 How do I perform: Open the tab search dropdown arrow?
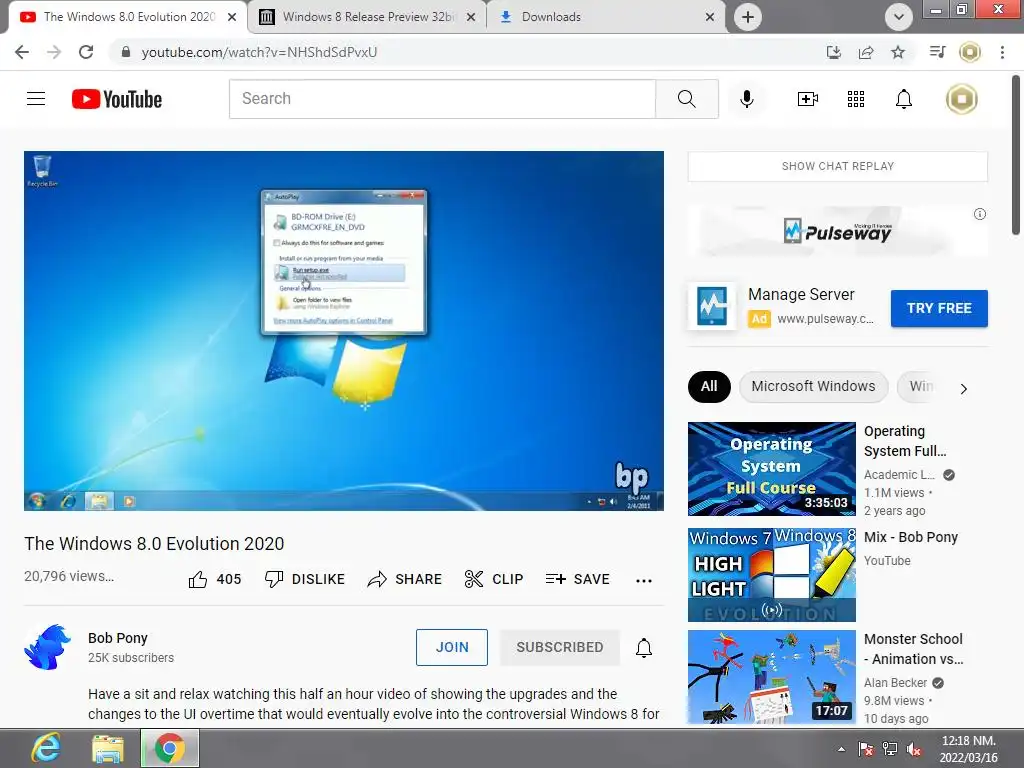pos(899,17)
